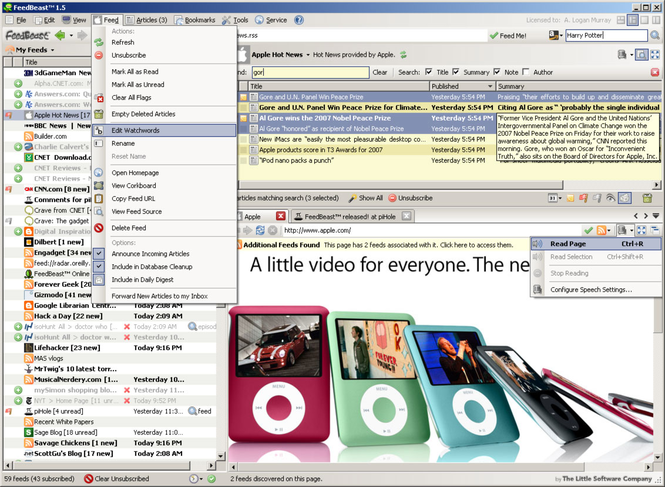Click the yellow note icon in article toolbar
The width and height of the screenshot is (665, 487).
[570, 198]
